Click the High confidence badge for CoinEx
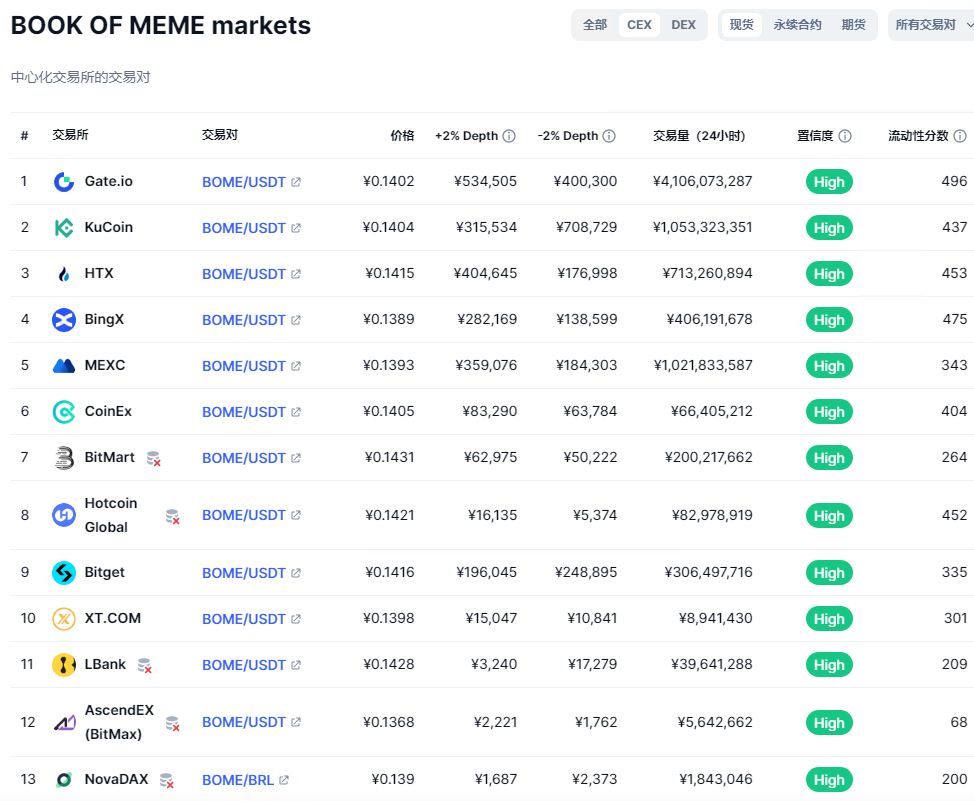 (x=829, y=412)
